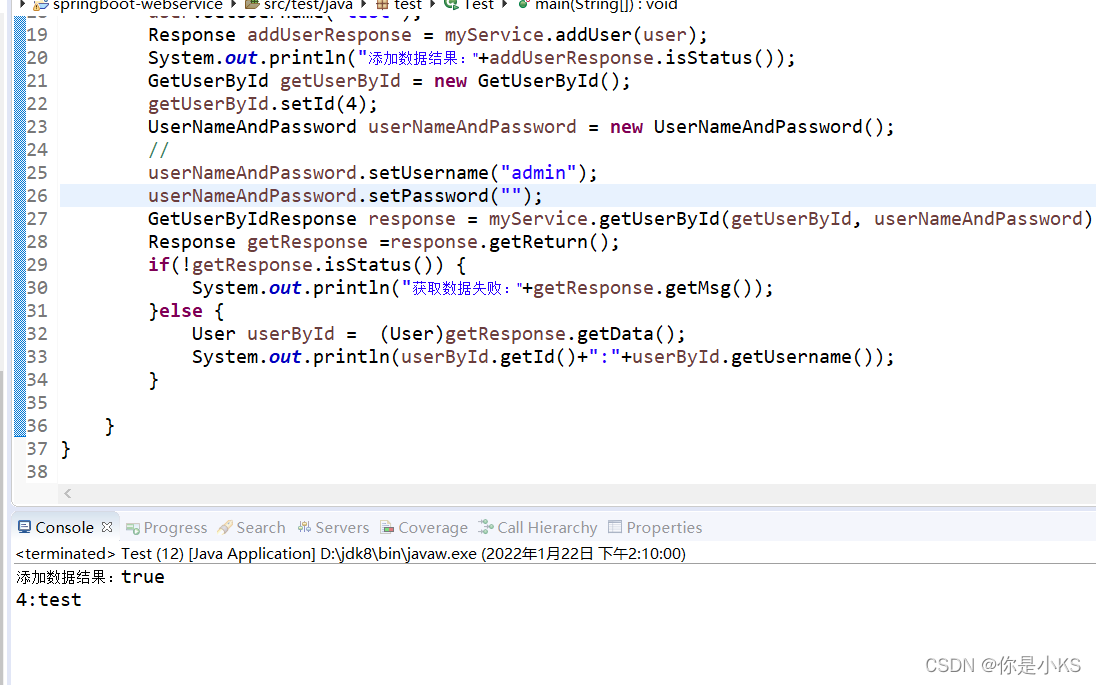1096x685 pixels.
Task: Click the Coverage view icon
Action: (x=388, y=527)
